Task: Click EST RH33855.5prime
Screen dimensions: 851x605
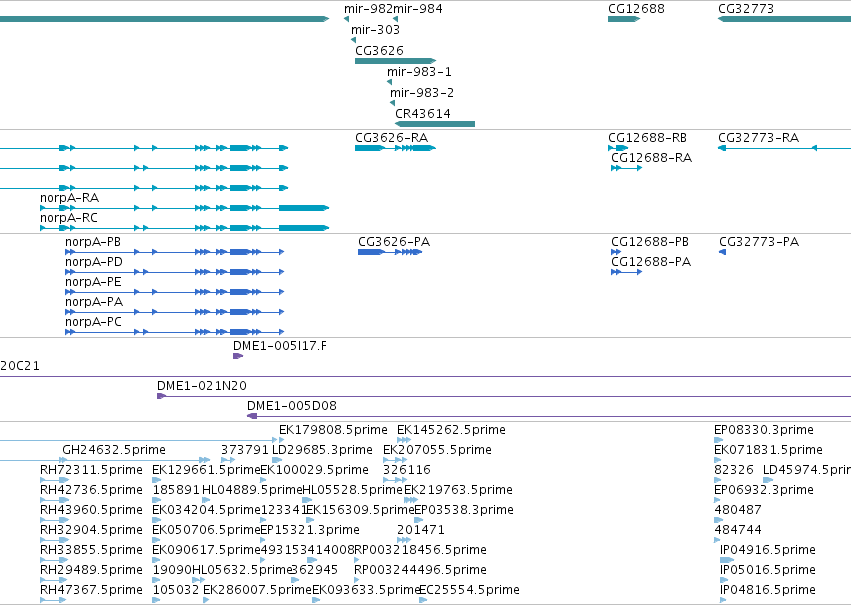Action: tap(91, 551)
